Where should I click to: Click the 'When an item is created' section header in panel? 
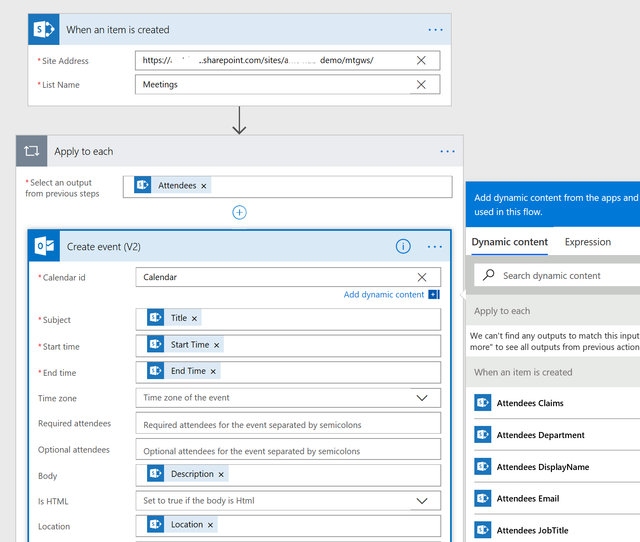[x=553, y=372]
